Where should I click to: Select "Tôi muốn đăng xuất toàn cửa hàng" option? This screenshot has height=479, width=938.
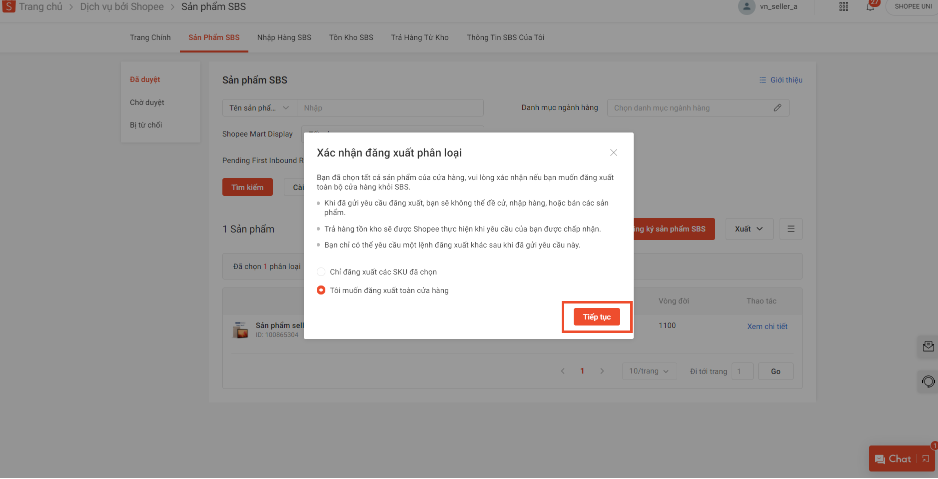tap(321, 290)
